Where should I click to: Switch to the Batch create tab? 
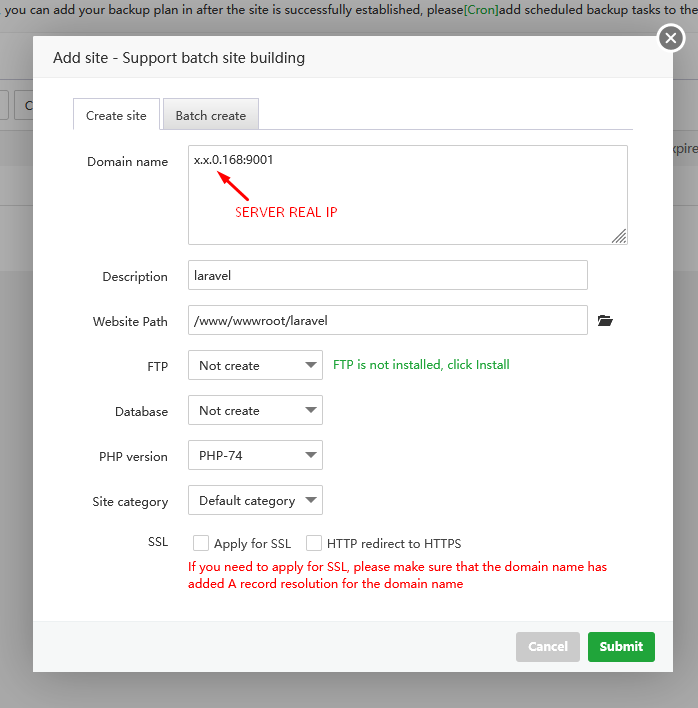[210, 115]
